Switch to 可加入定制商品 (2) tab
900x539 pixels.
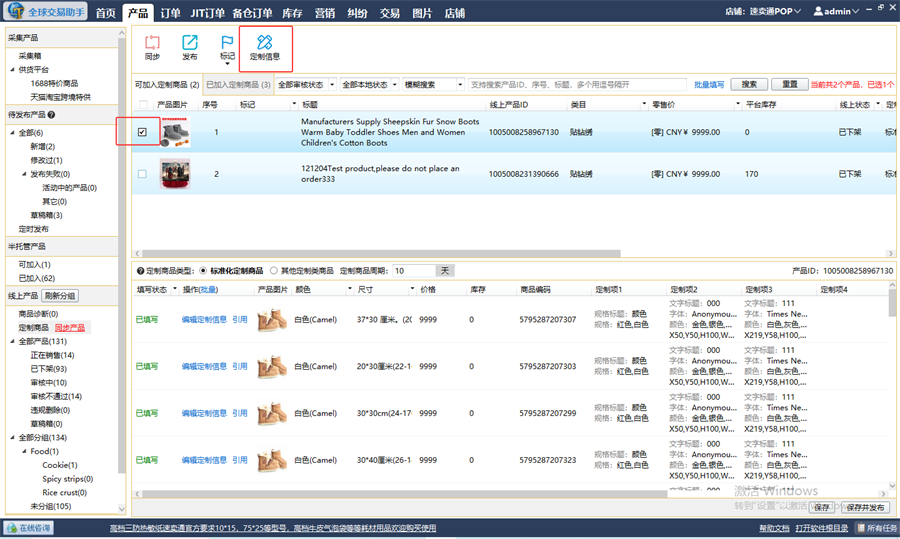pyautogui.click(x=167, y=85)
